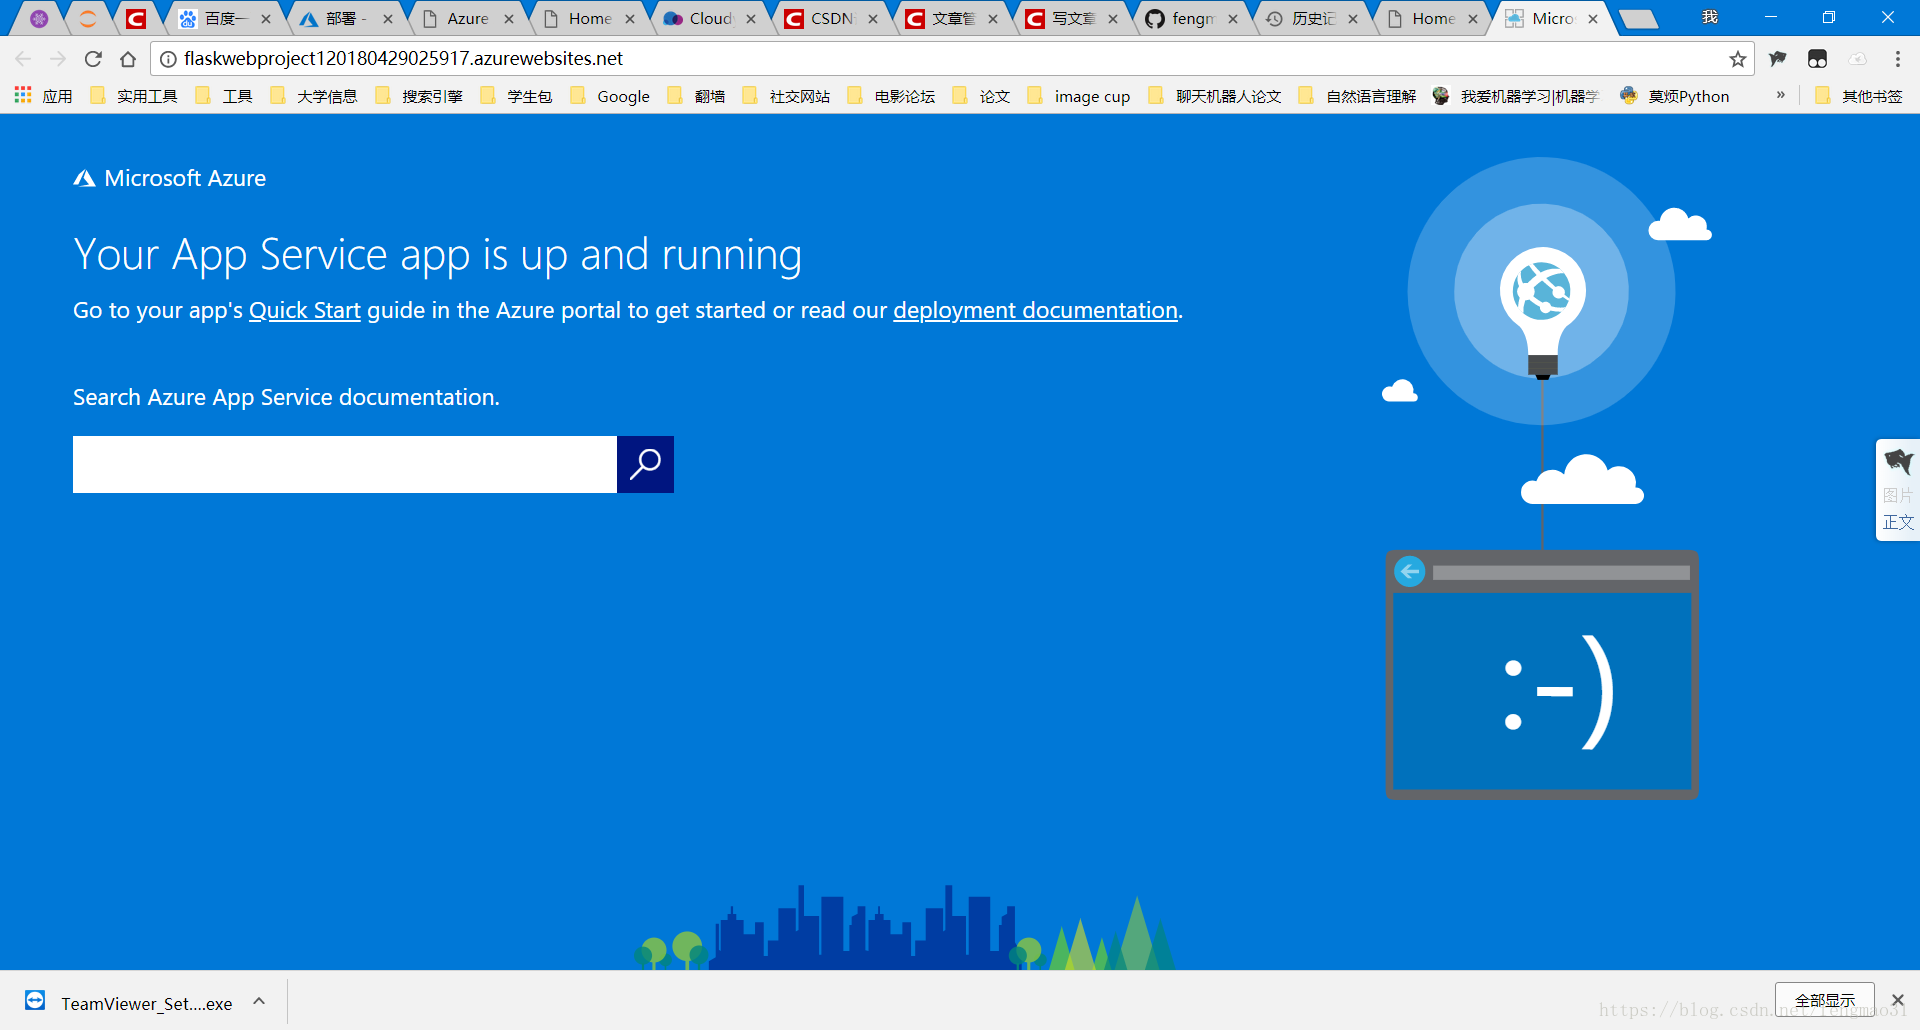Open the 莫烦Python bookmark
Image resolution: width=1920 pixels, height=1030 pixels.
point(1675,96)
